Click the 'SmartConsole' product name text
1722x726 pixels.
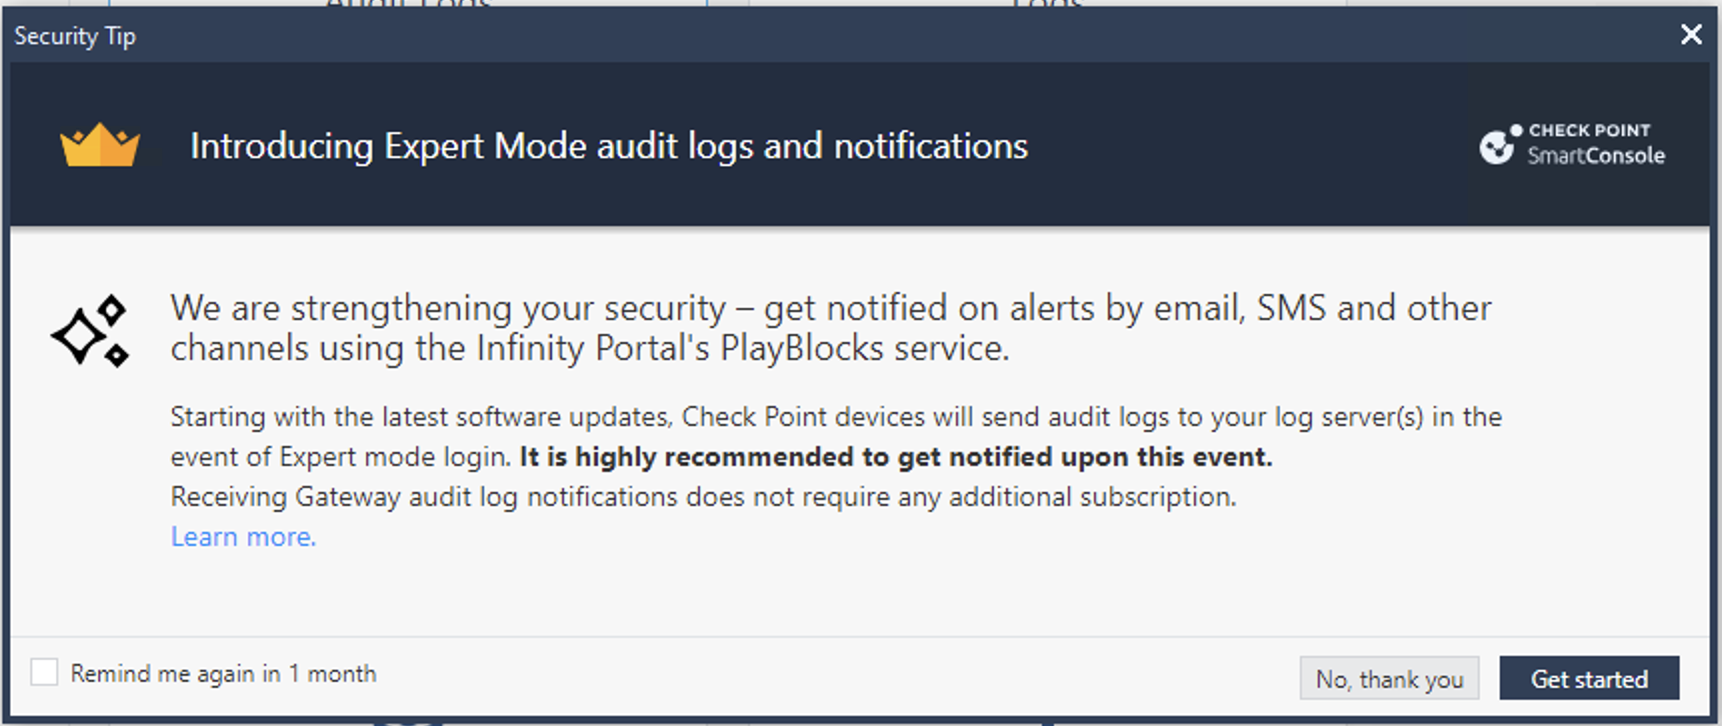[x=1595, y=156]
